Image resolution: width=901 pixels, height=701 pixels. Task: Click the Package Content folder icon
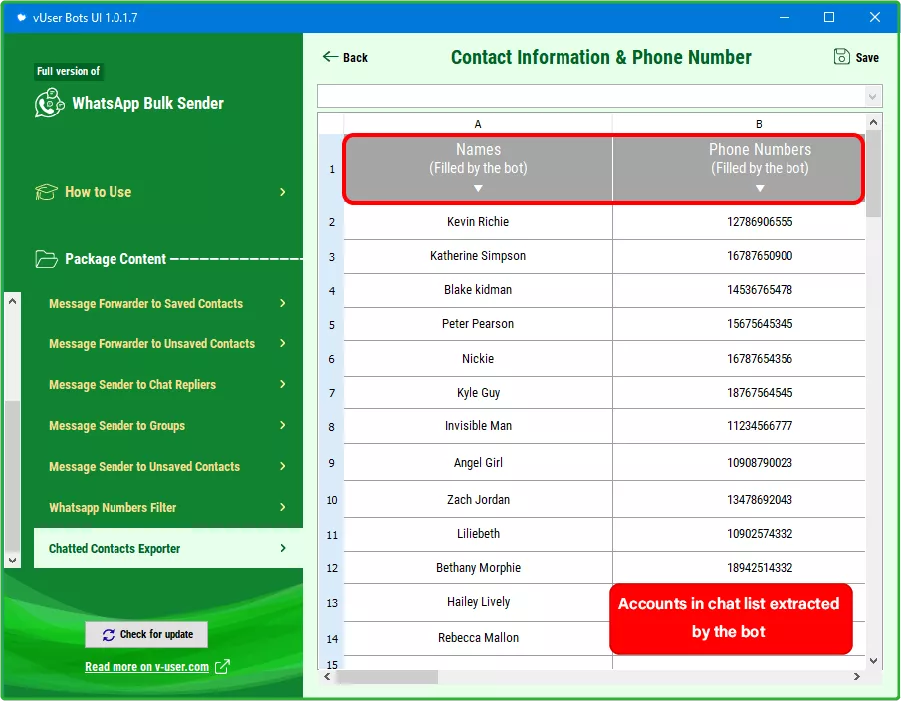click(x=46, y=259)
